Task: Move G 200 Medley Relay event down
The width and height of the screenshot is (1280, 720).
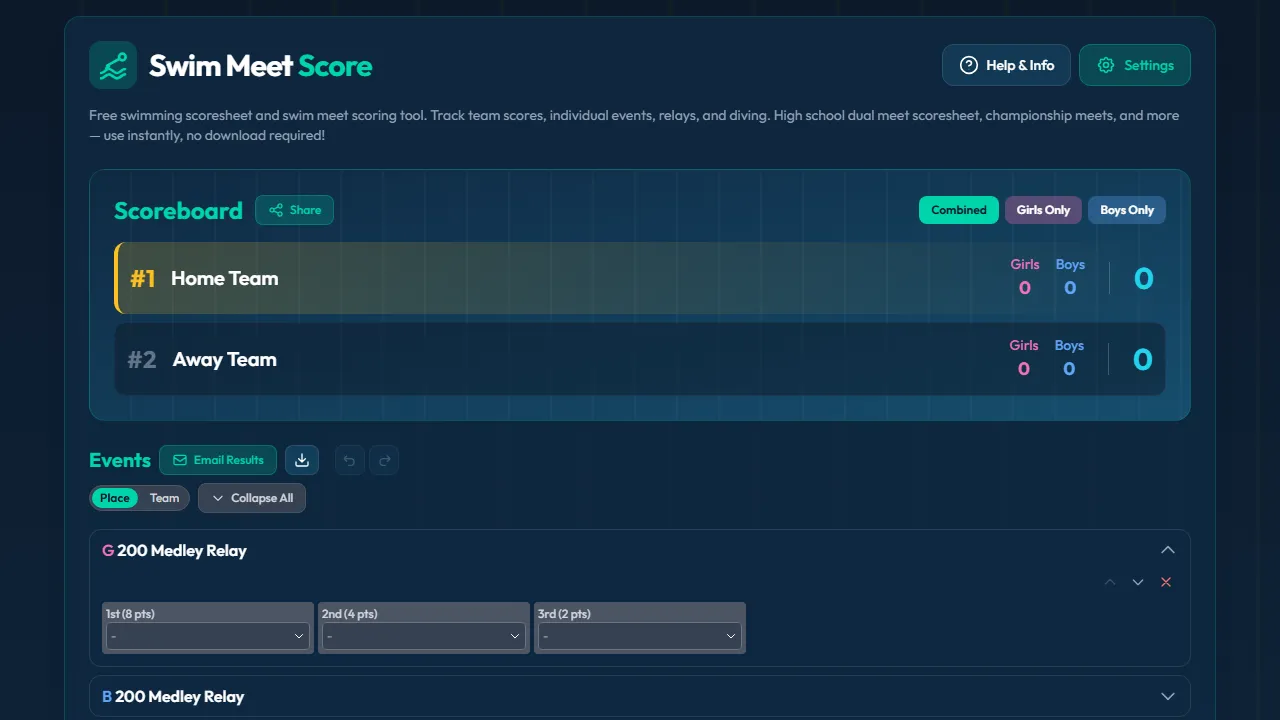Action: pyautogui.click(x=1137, y=581)
